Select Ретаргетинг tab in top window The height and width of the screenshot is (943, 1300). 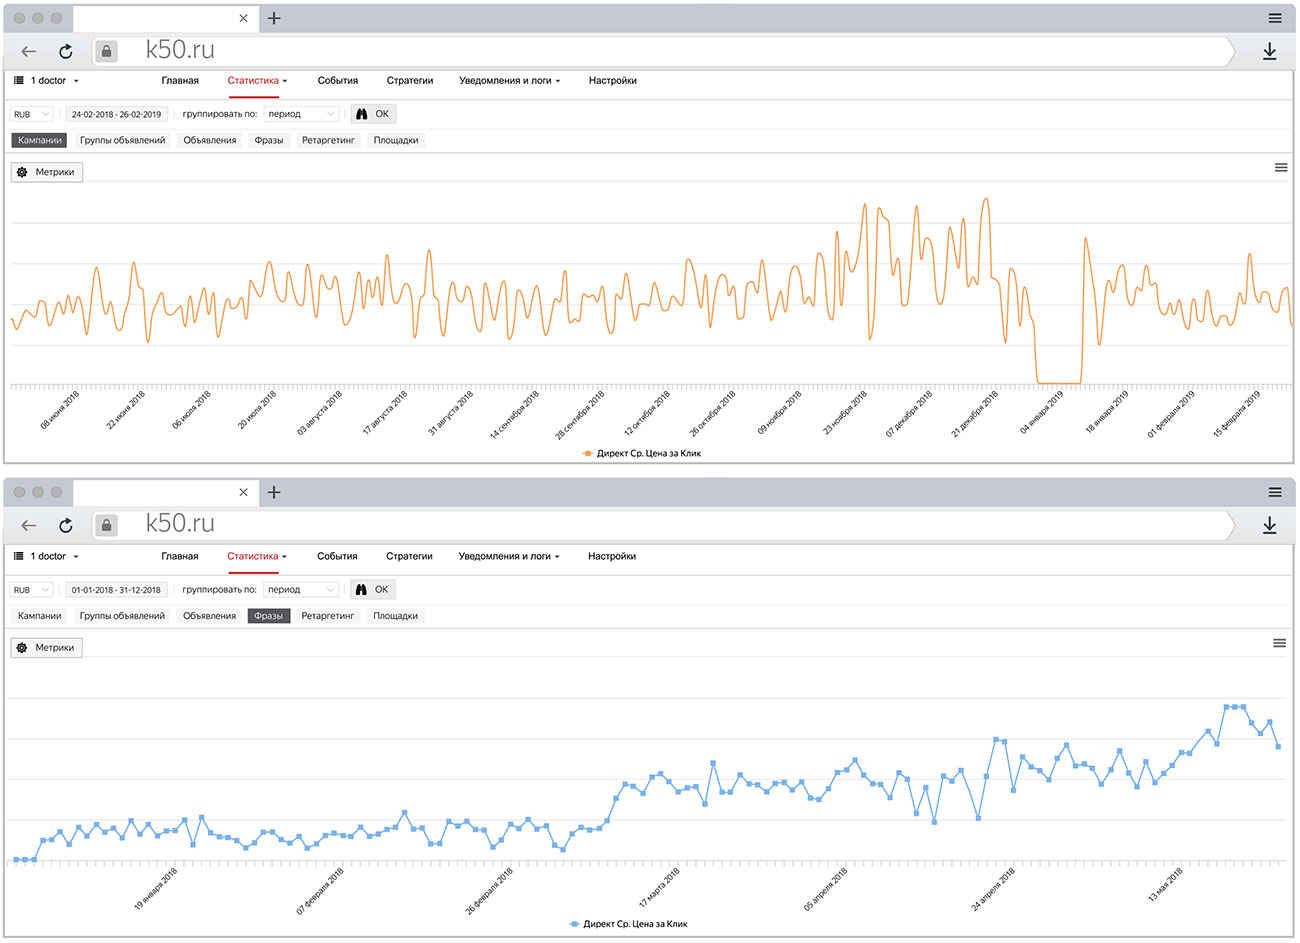pyautogui.click(x=328, y=140)
